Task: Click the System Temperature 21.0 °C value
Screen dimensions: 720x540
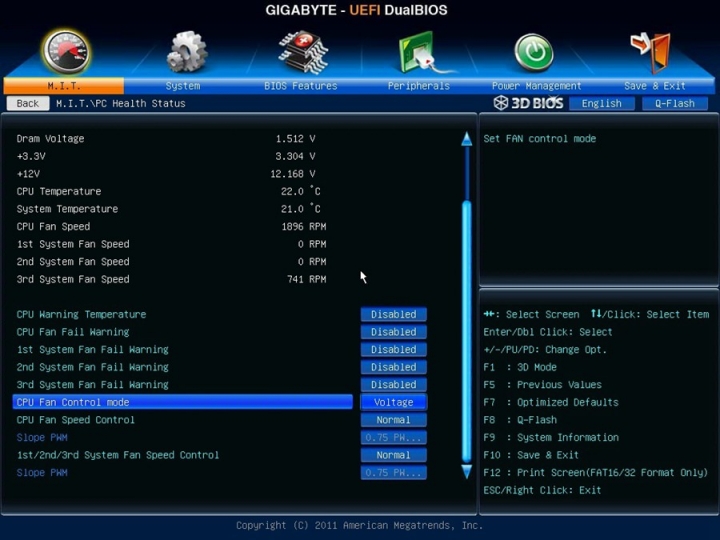Action: pyautogui.click(x=301, y=209)
